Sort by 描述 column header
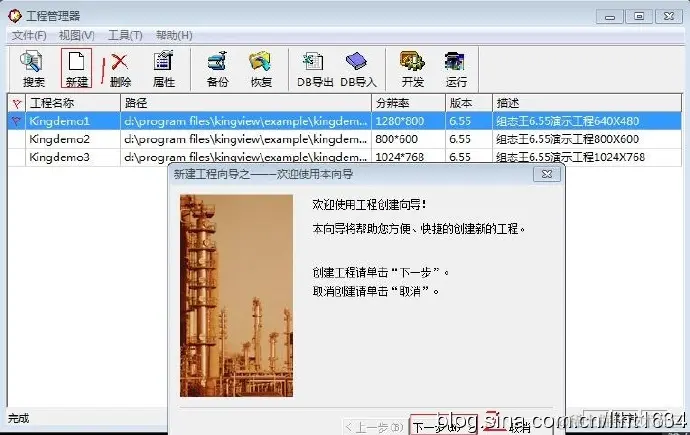The width and height of the screenshot is (690, 435). pos(587,103)
